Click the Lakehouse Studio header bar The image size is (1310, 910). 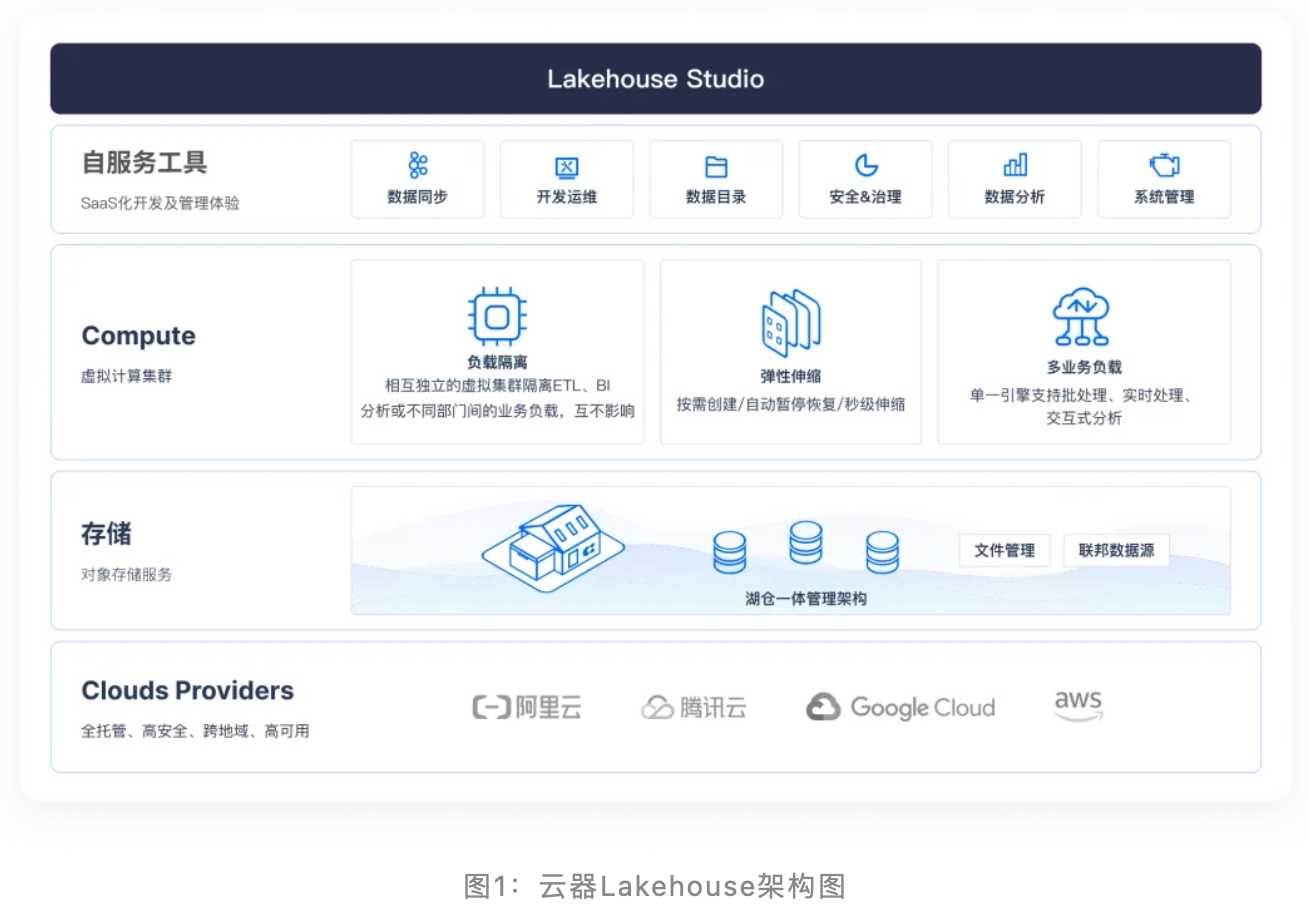tap(655, 79)
